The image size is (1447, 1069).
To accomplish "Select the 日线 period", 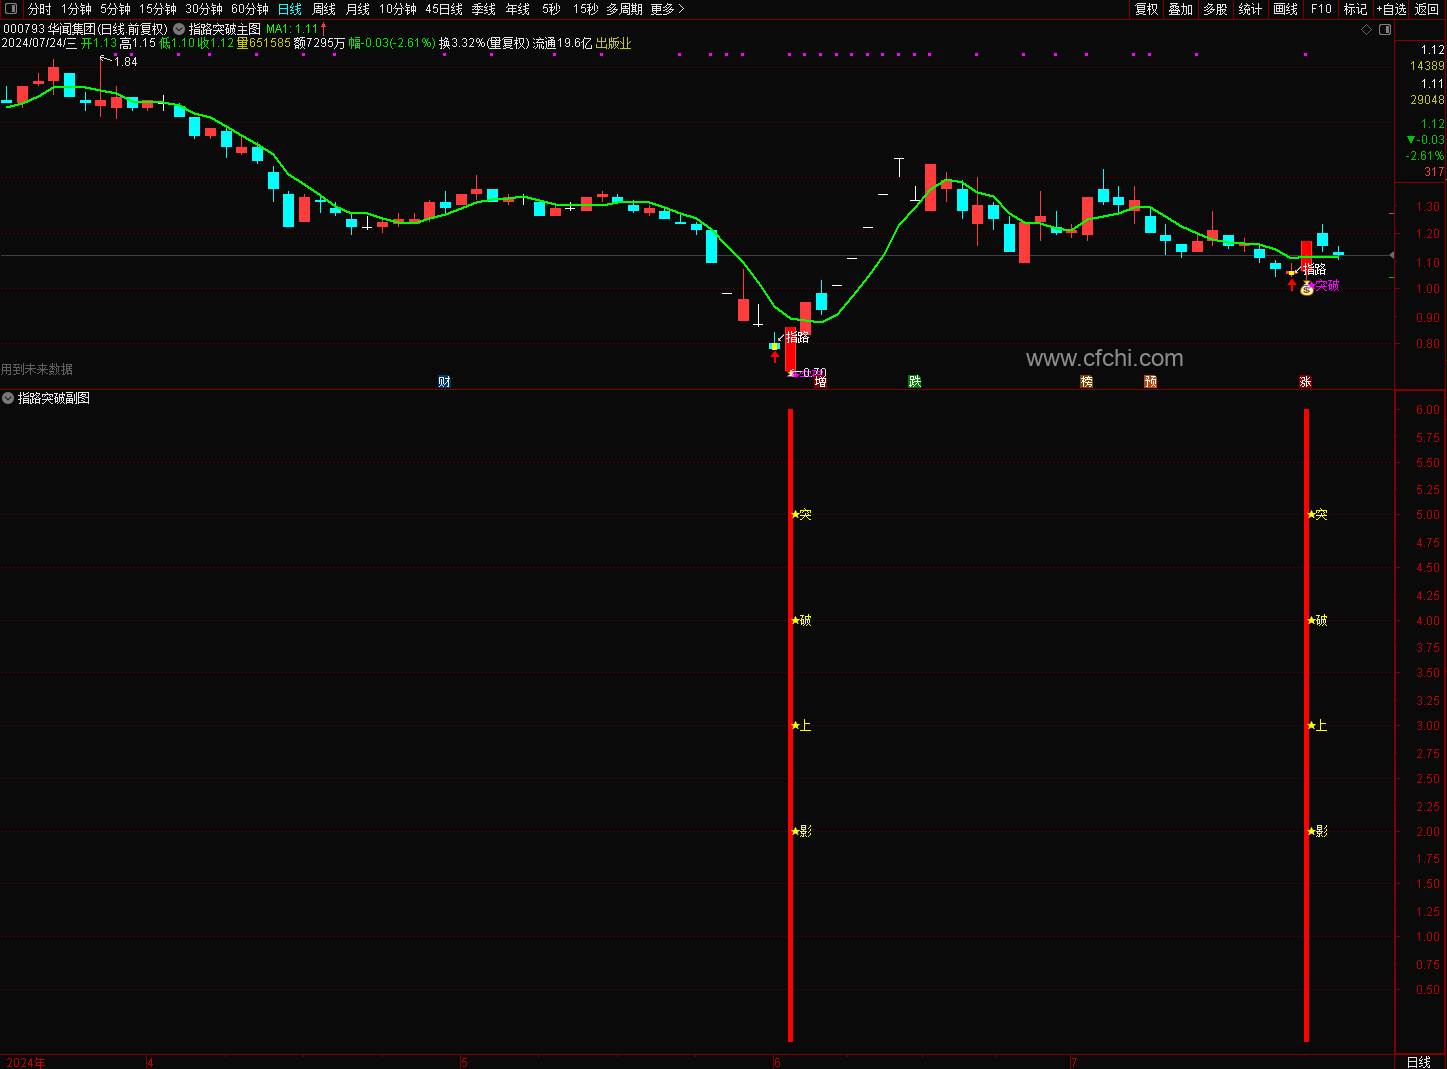I will coord(290,9).
